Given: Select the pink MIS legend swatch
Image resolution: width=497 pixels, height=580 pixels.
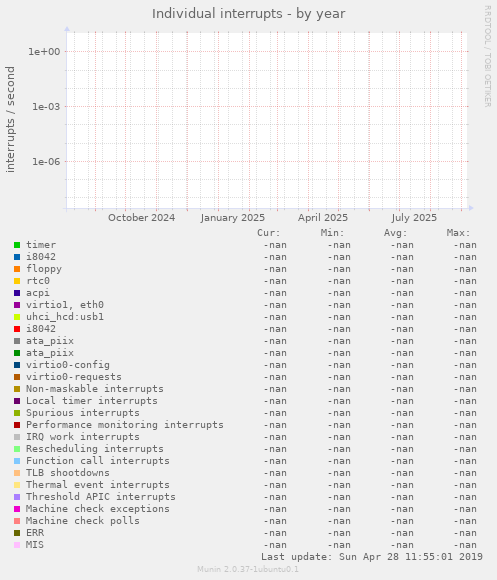Looking at the screenshot, I should pyautogui.click(x=17, y=545).
